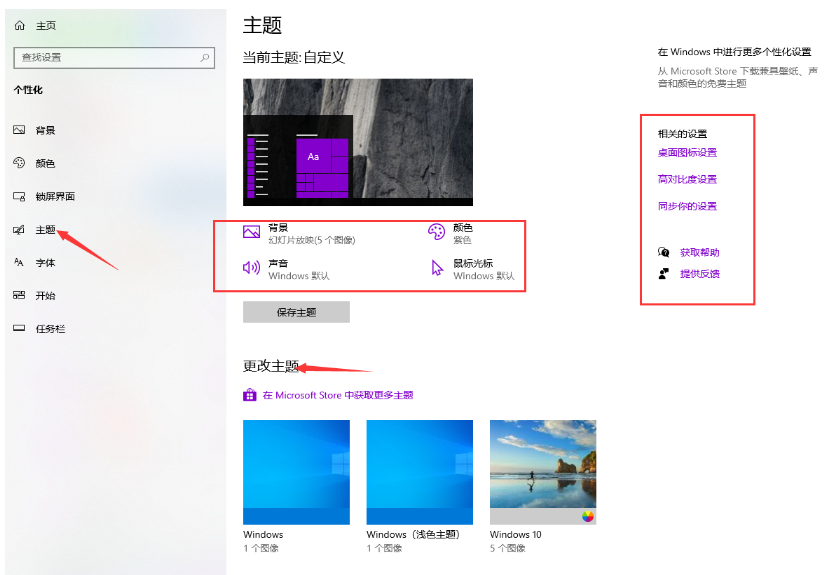This screenshot has width=836, height=575.
Task: Select 背景 in the left sidebar
Action: pos(45,130)
